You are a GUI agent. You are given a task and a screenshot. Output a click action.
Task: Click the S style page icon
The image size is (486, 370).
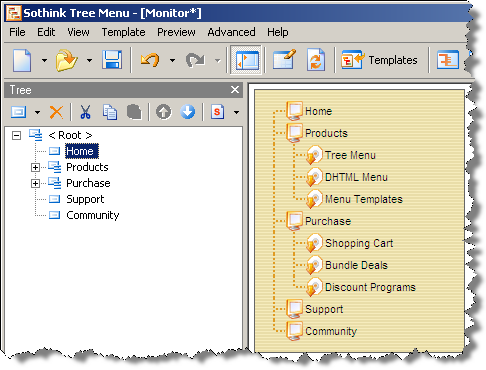click(x=217, y=112)
